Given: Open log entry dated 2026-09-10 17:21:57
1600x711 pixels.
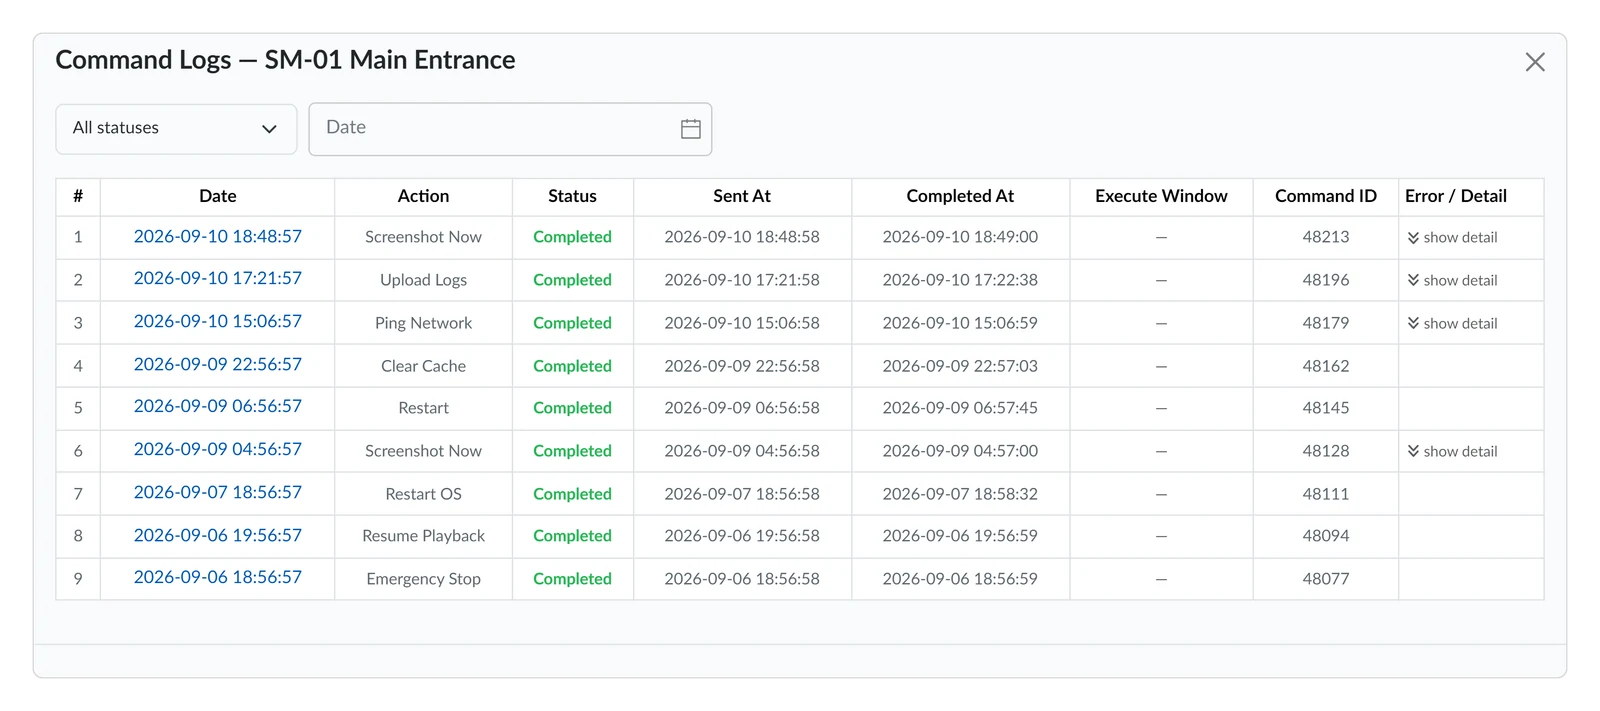Looking at the screenshot, I should (218, 279).
